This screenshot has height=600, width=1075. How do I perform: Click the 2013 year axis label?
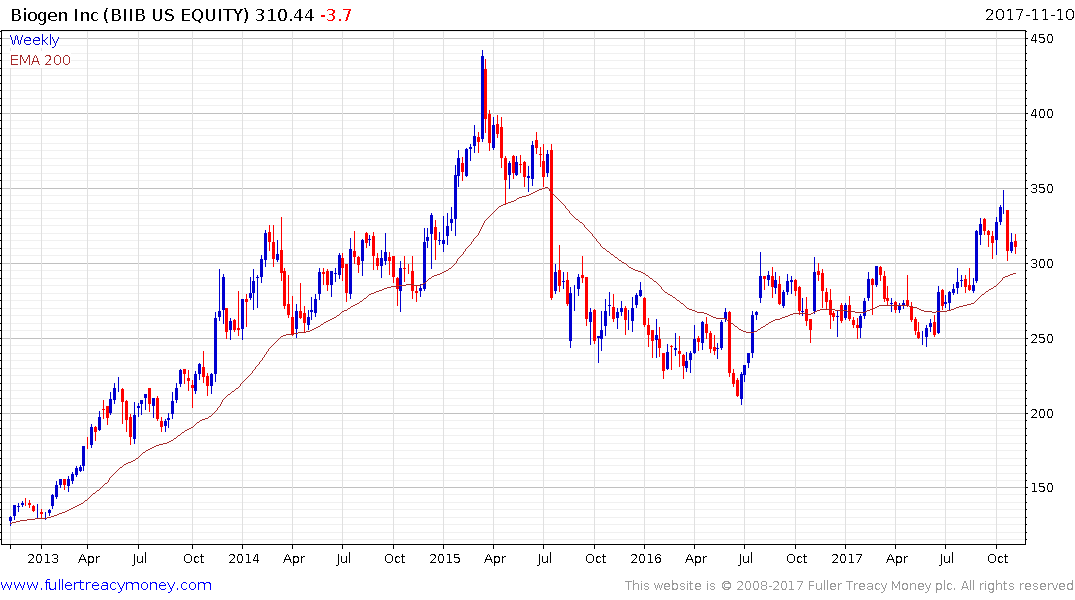[x=43, y=559]
